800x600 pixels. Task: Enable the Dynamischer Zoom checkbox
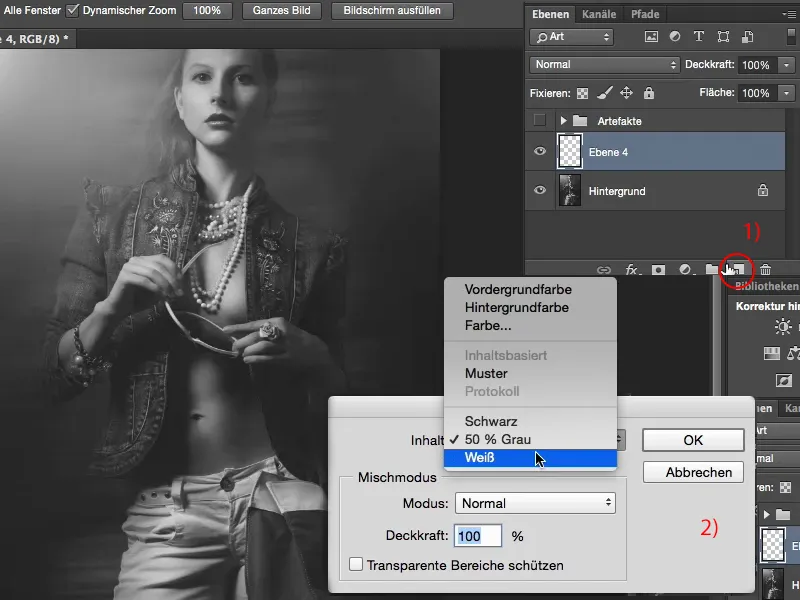(72, 10)
